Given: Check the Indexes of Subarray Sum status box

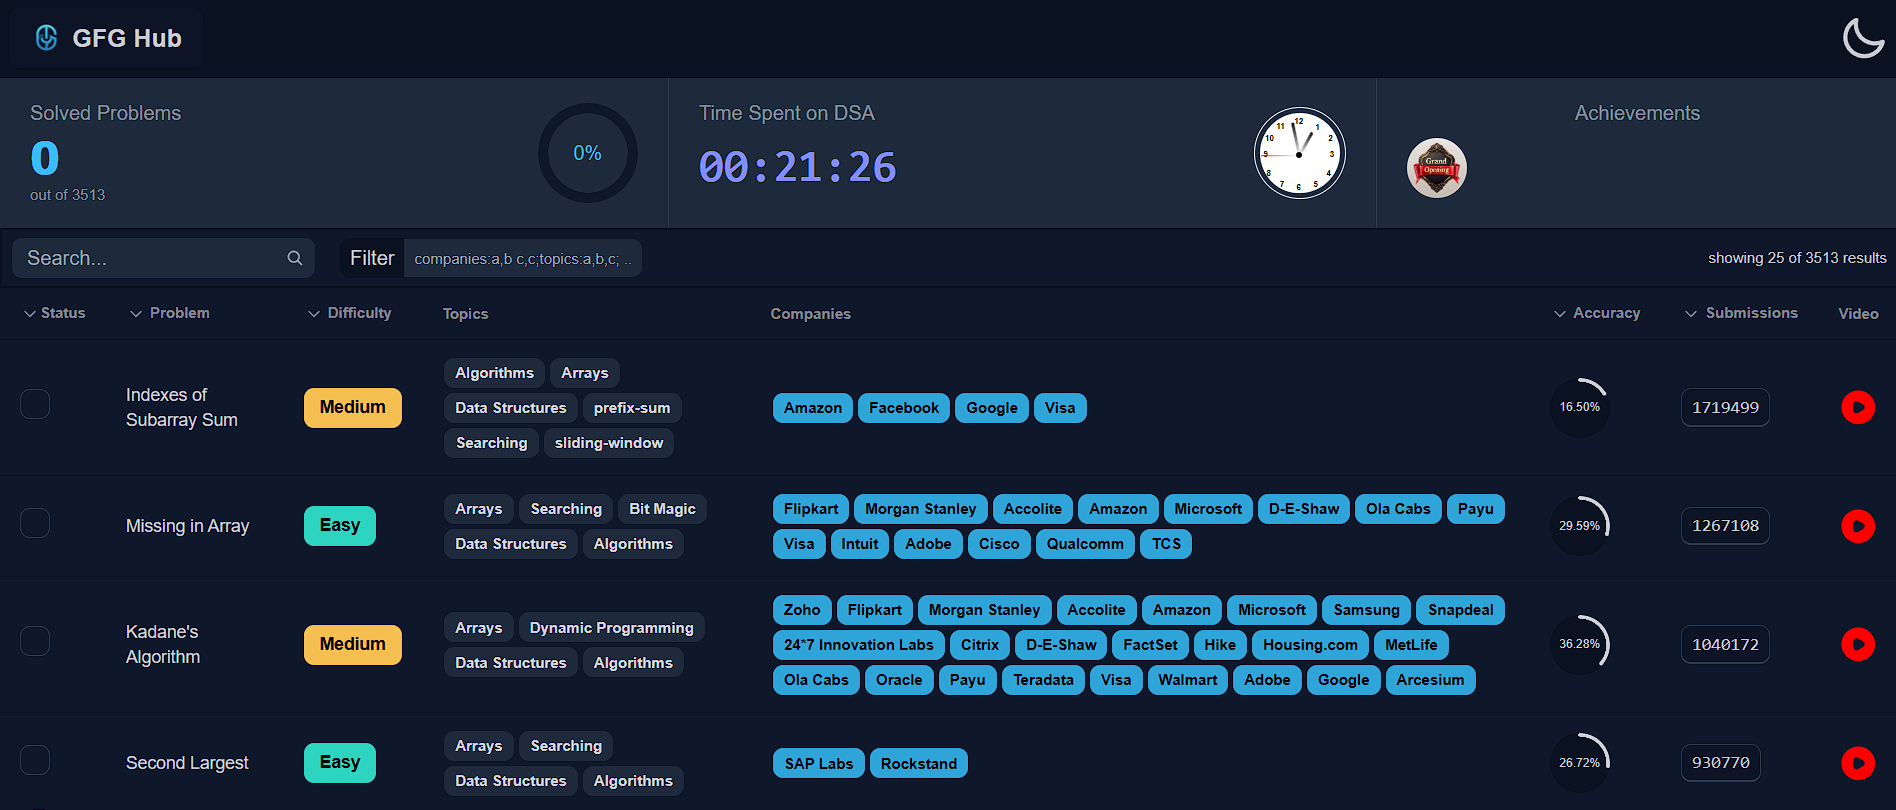Looking at the screenshot, I should point(35,404).
